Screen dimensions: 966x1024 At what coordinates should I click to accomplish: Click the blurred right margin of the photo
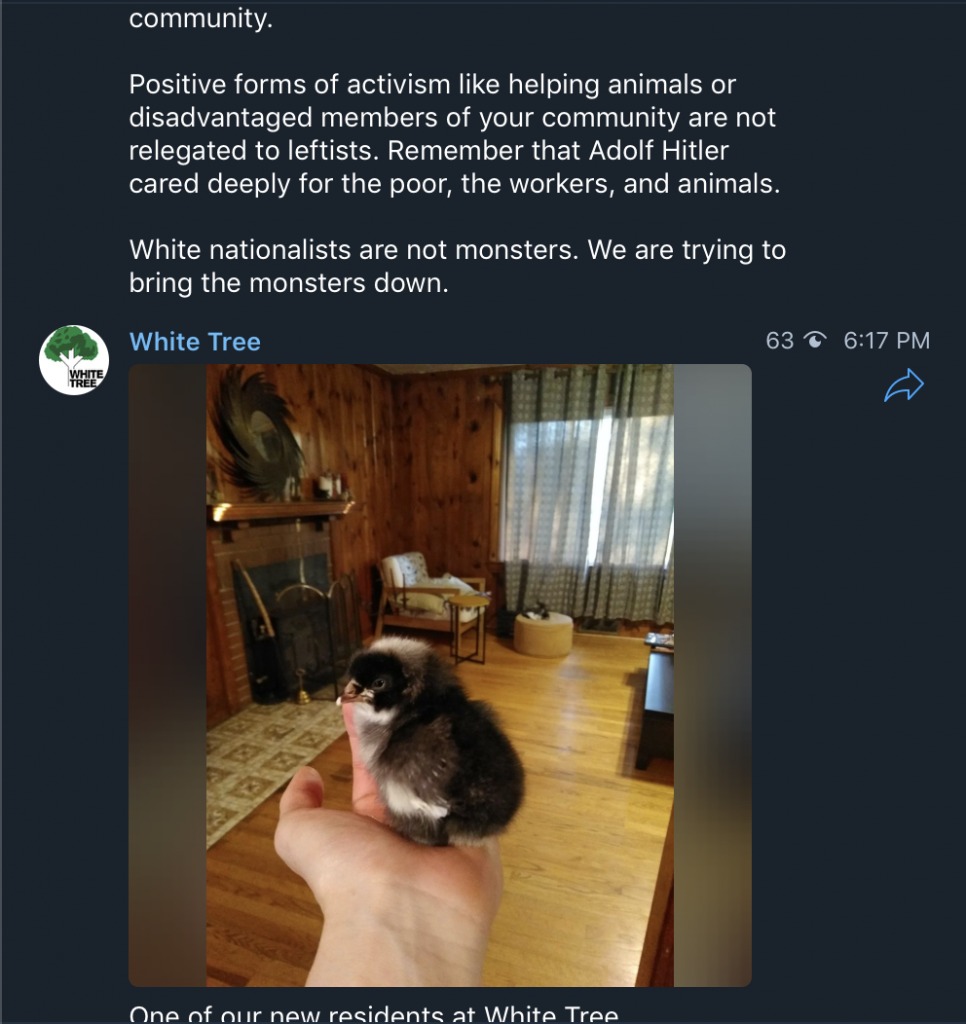[x=712, y=675]
